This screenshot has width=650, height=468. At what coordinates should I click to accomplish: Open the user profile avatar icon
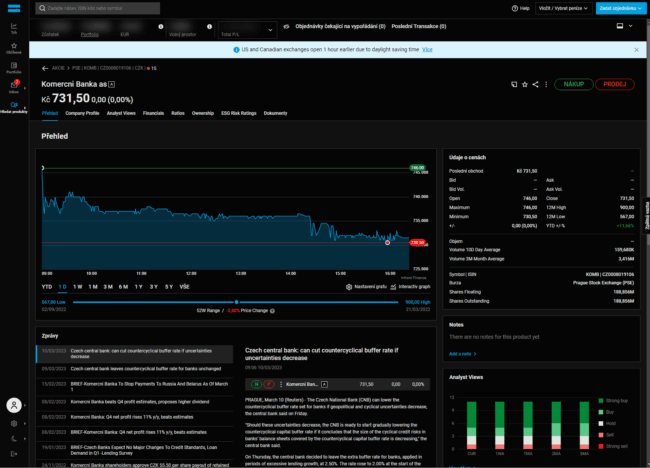[x=14, y=405]
